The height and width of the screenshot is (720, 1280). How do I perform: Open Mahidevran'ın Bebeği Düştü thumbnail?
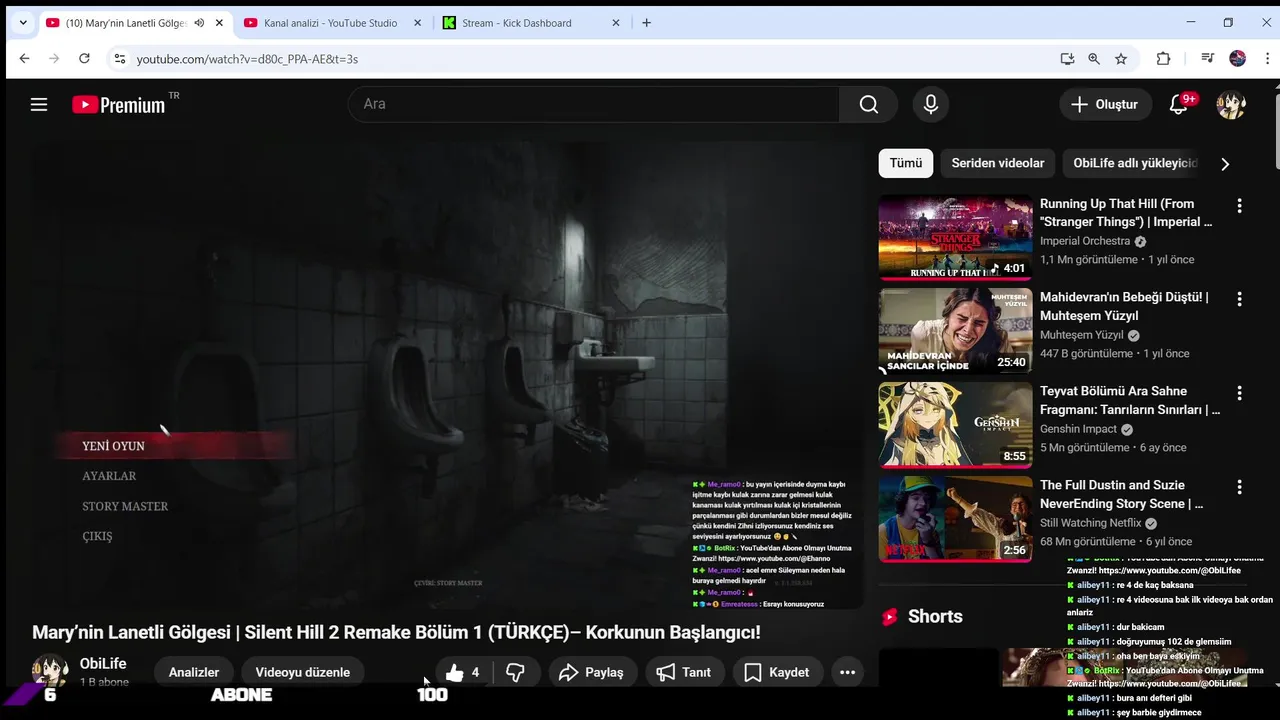point(955,331)
